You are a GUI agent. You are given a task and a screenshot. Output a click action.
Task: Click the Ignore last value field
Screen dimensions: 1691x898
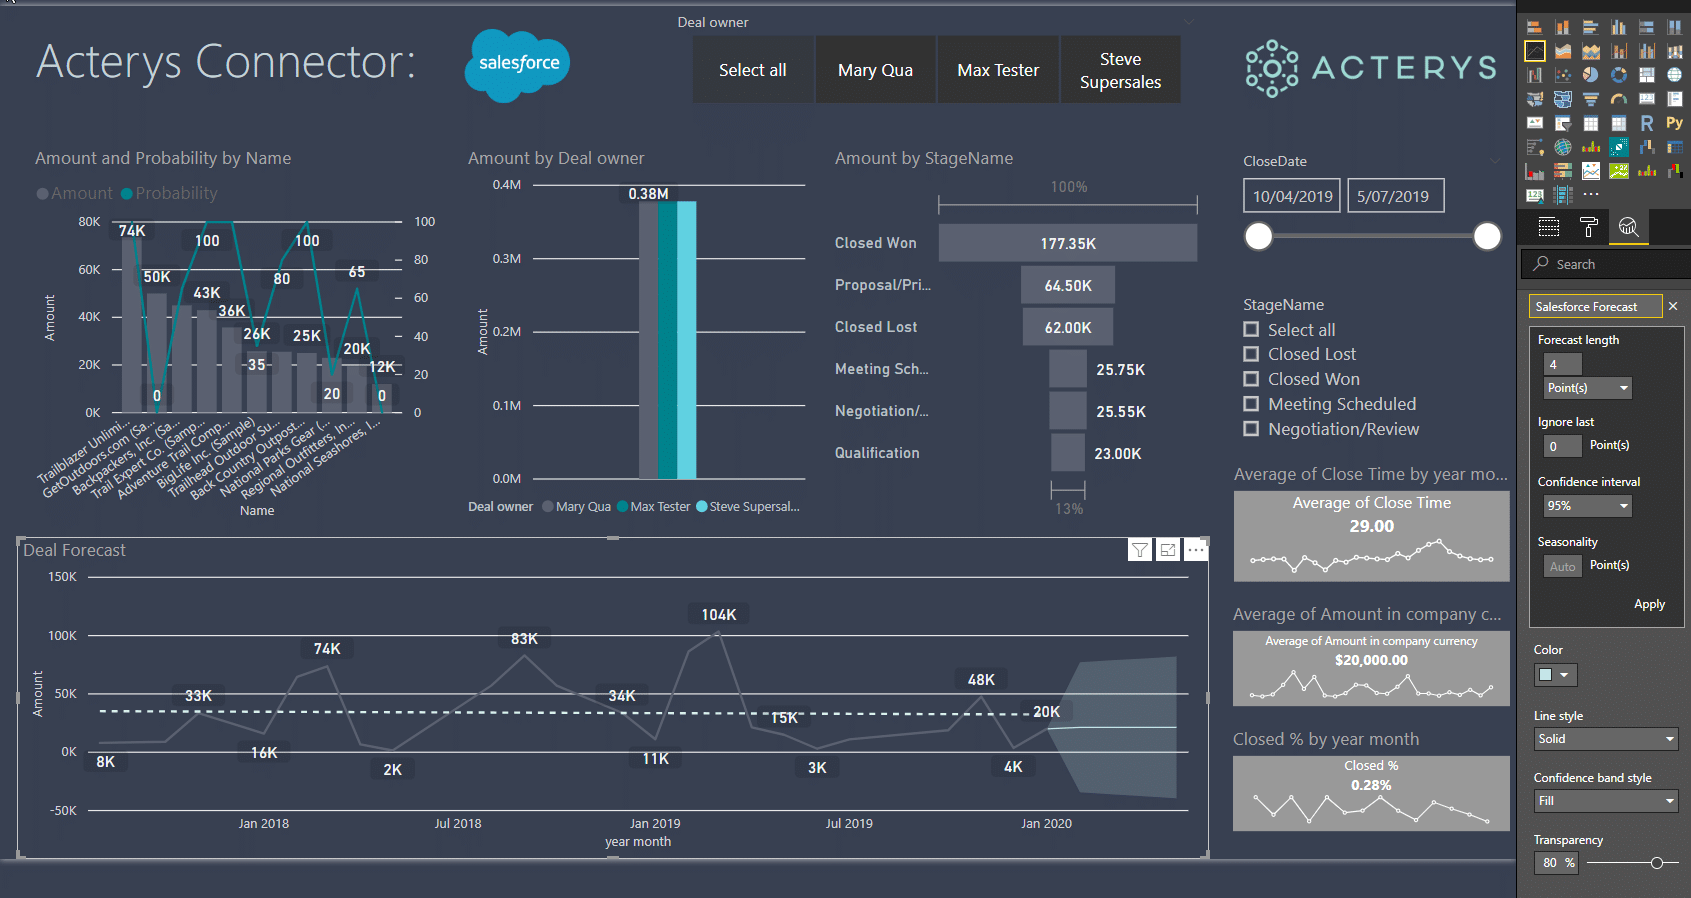click(1563, 446)
